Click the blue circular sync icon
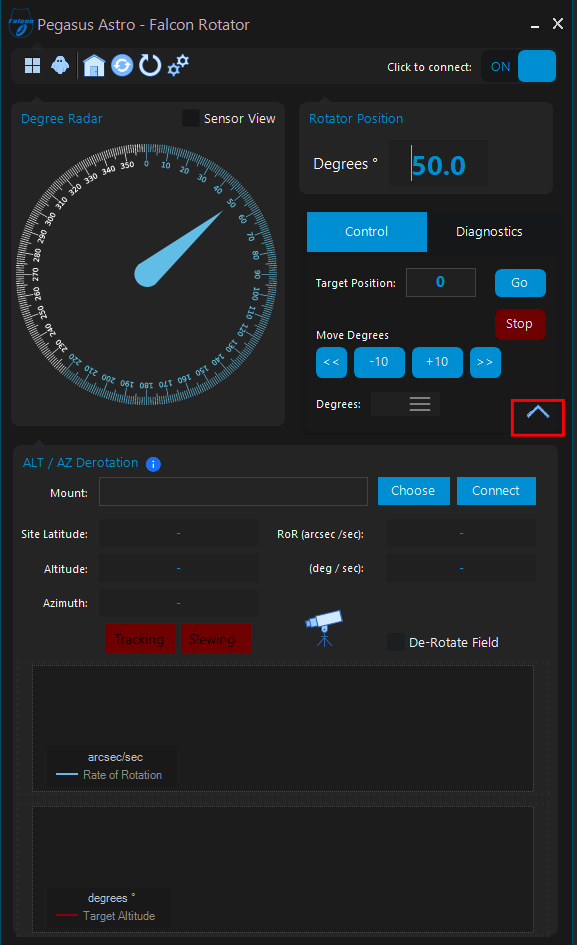 pos(122,65)
